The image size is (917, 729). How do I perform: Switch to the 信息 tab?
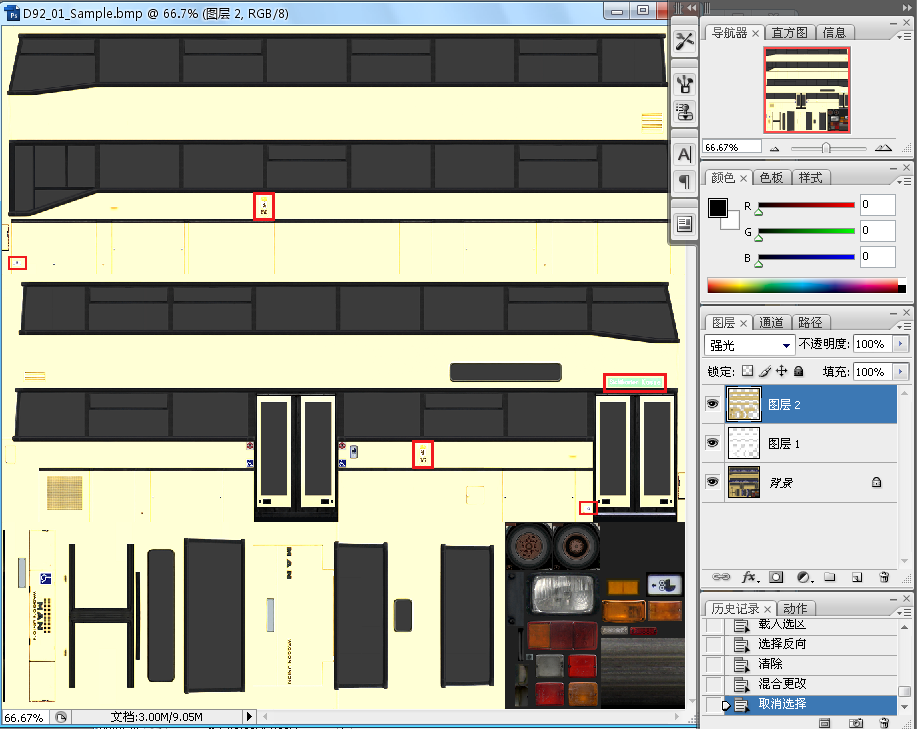tap(834, 33)
